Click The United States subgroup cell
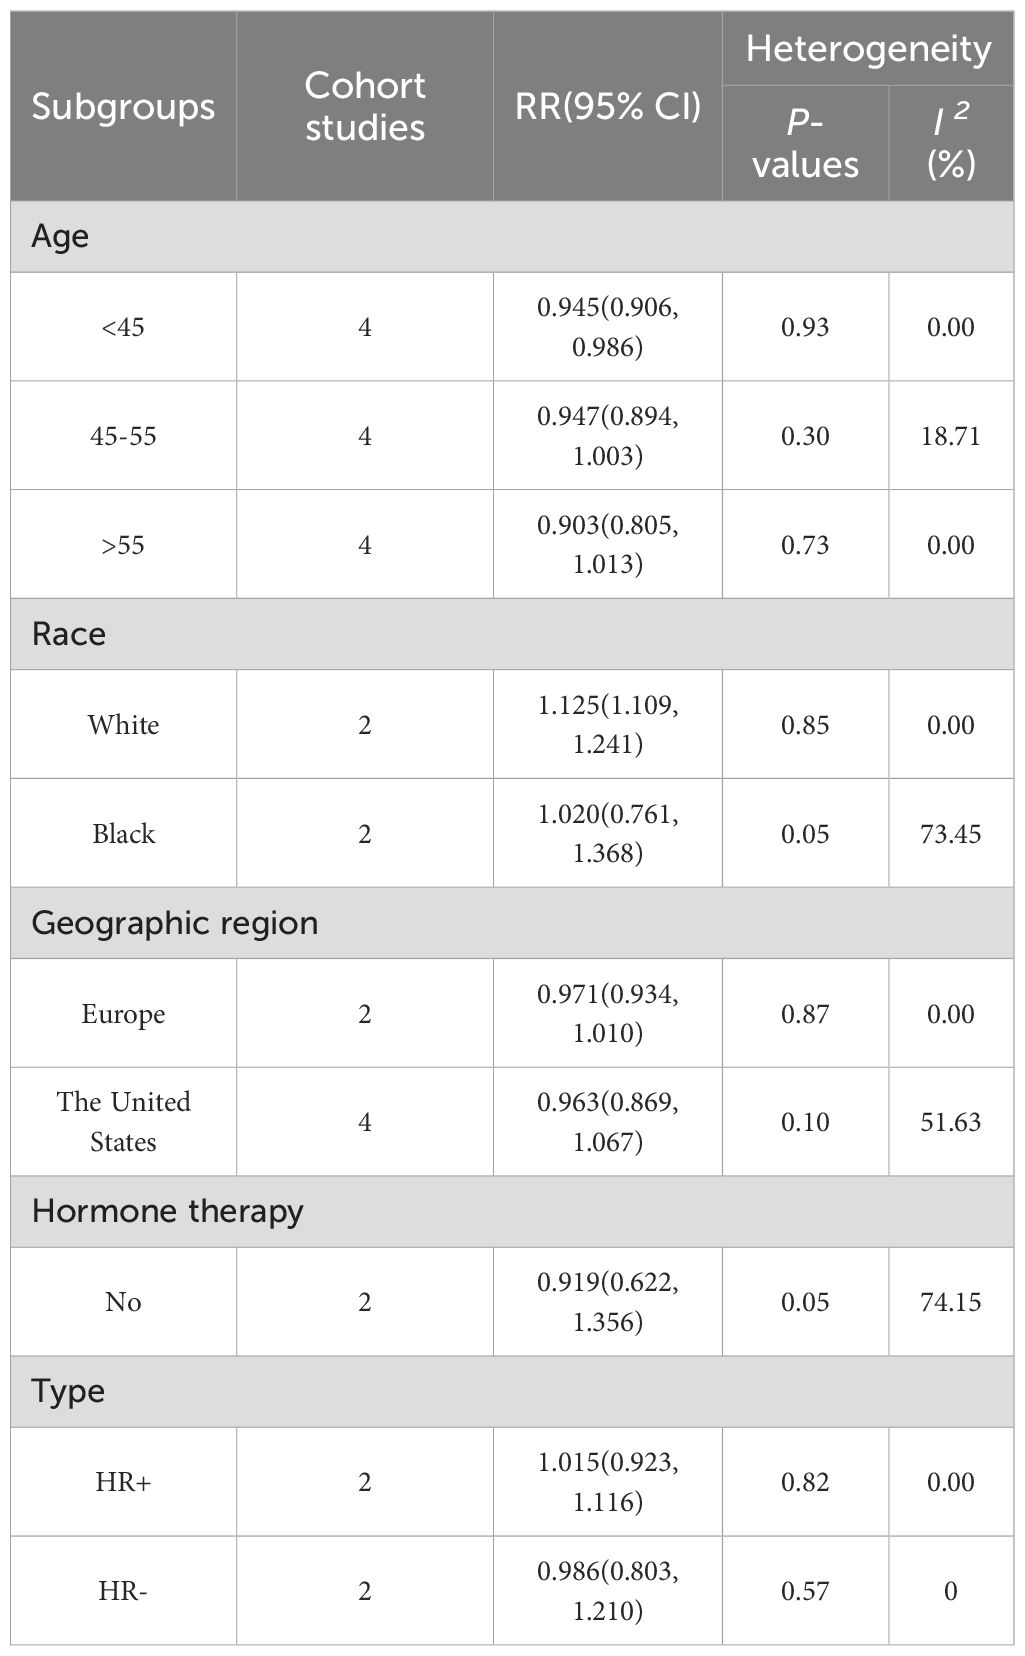This screenshot has height=1656, width=1025. pos(123,1122)
